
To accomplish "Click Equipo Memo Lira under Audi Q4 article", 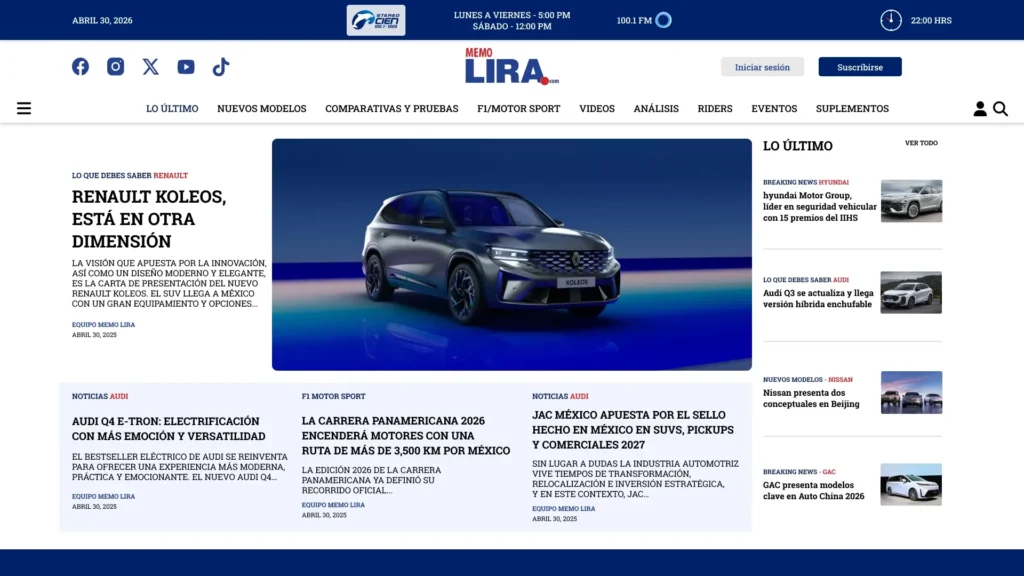I will 103,496.
